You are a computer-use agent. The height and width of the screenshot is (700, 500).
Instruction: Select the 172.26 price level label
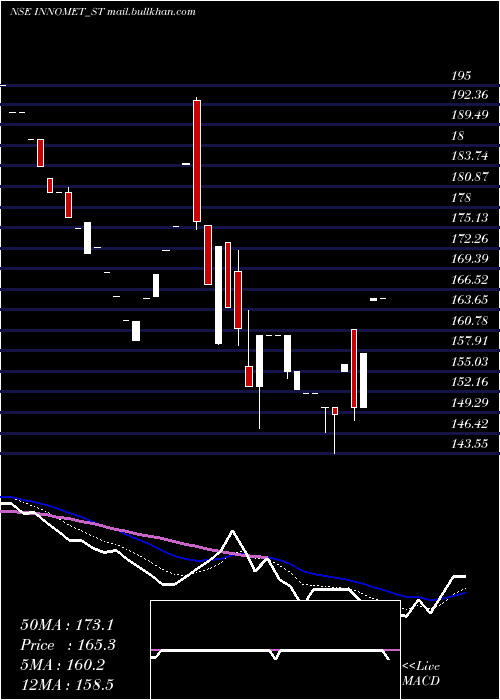point(470,239)
